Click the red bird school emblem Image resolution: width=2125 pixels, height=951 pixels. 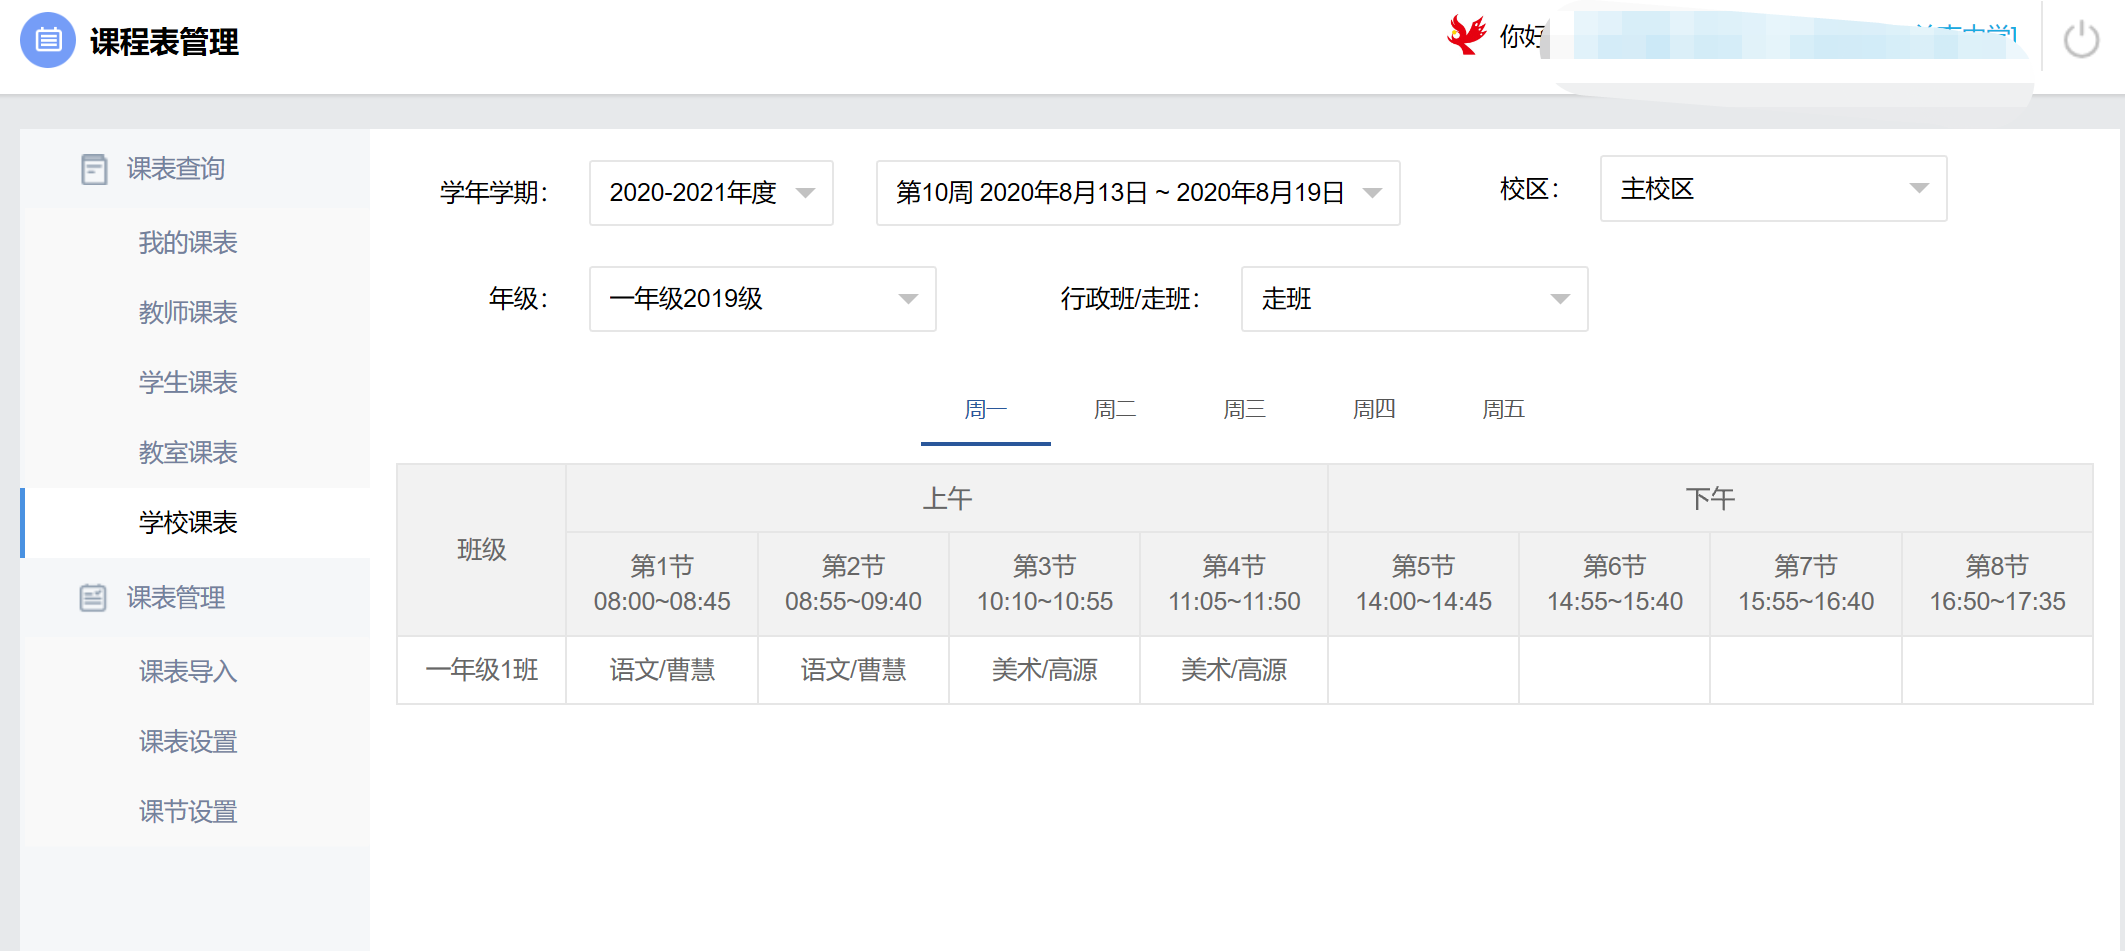pyautogui.click(x=1466, y=35)
